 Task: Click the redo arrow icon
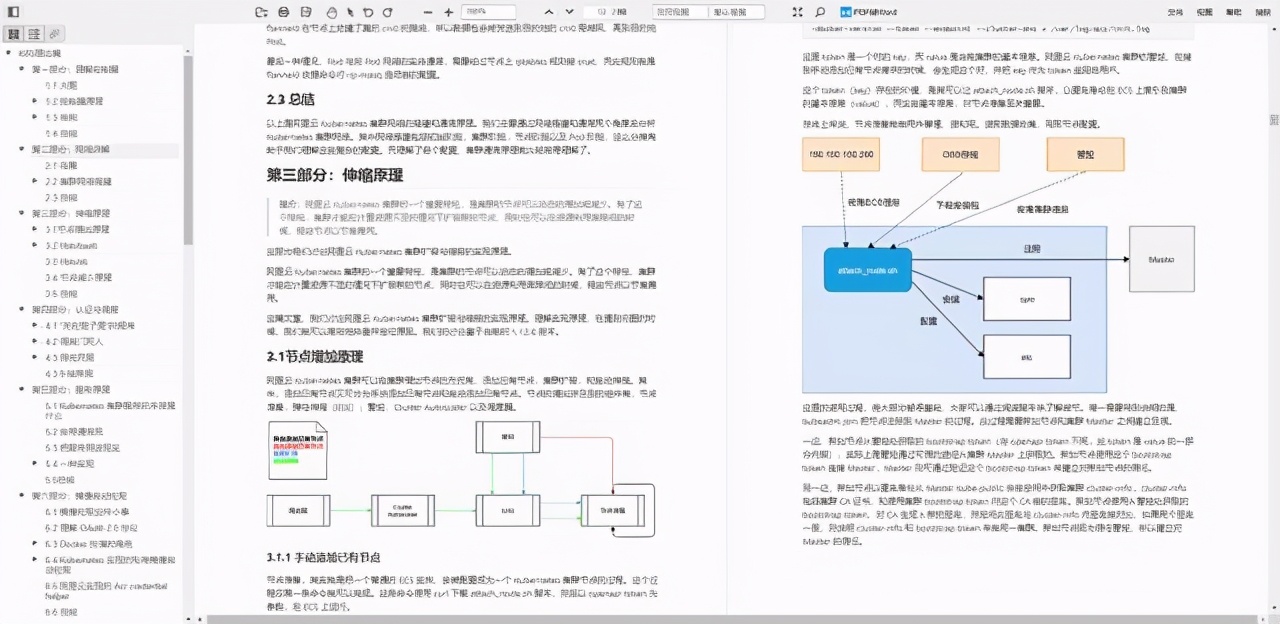coord(389,11)
